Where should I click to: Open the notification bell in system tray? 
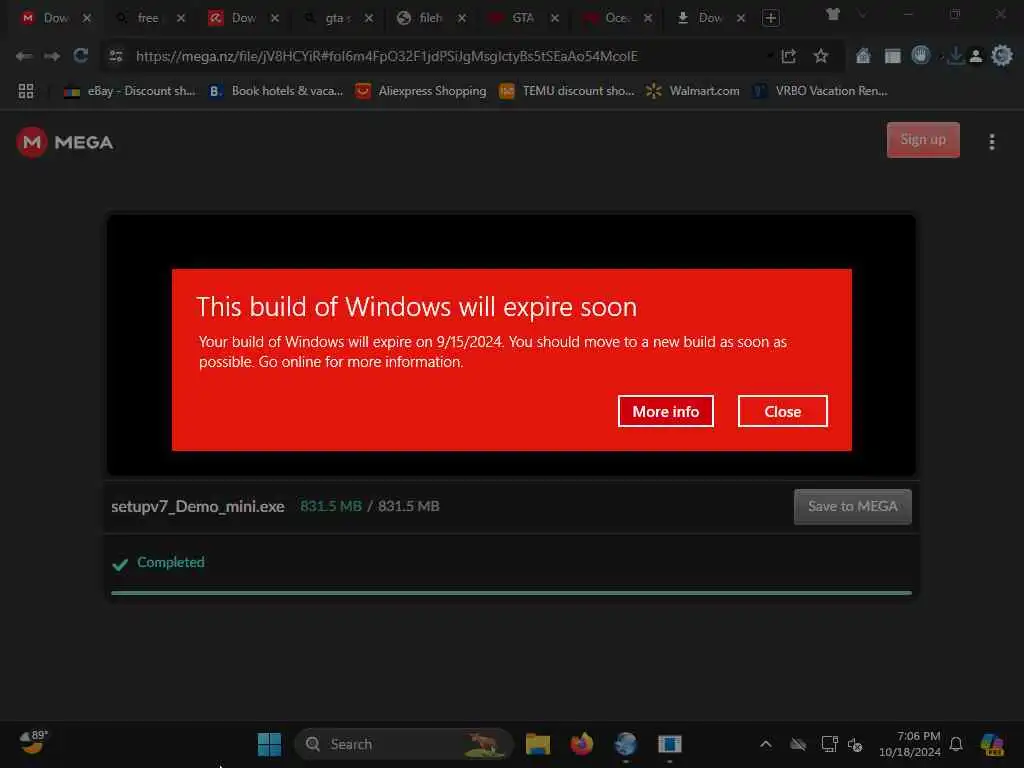956,744
